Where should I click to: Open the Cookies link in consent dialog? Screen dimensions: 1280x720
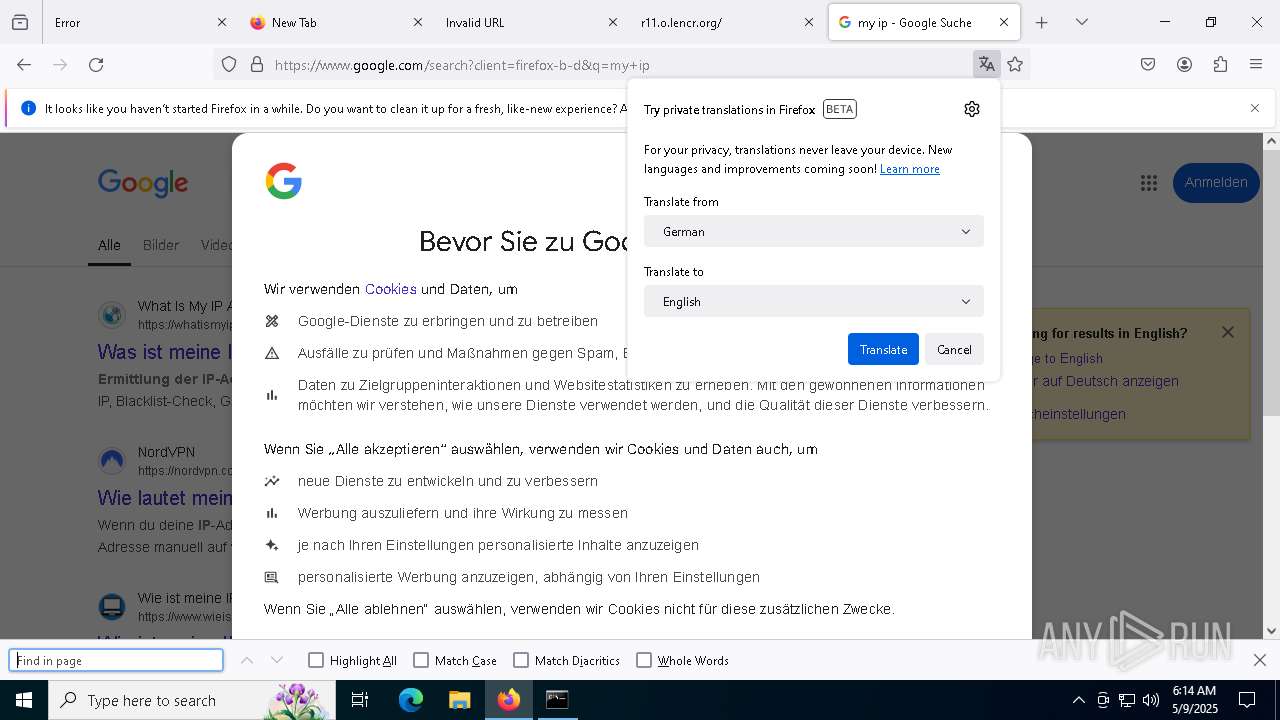[391, 289]
